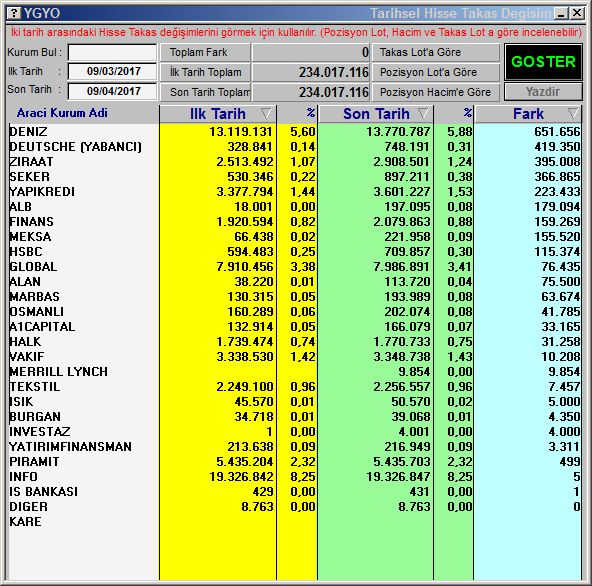Sort by Ilk Tarih column arrow
This screenshot has height=586, width=592.
point(266,113)
